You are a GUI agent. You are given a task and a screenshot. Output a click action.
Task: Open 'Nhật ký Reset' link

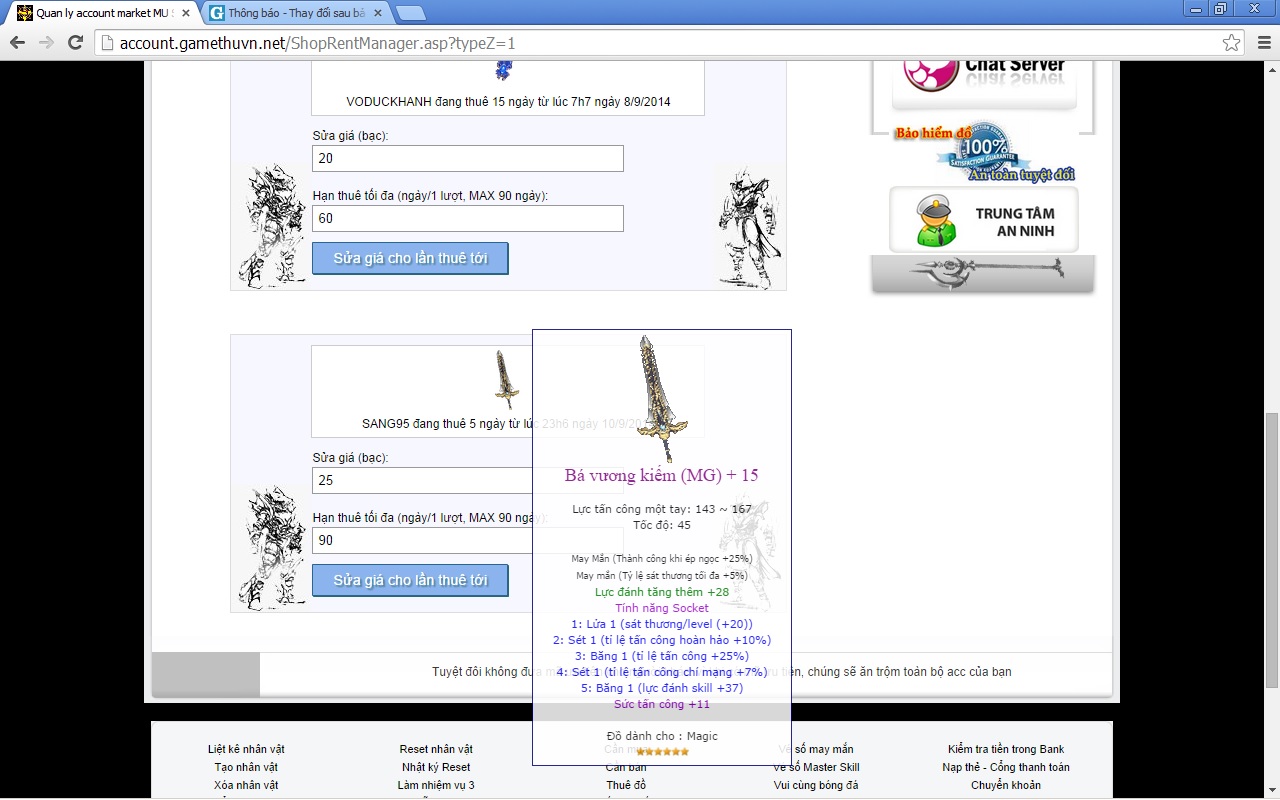(436, 767)
